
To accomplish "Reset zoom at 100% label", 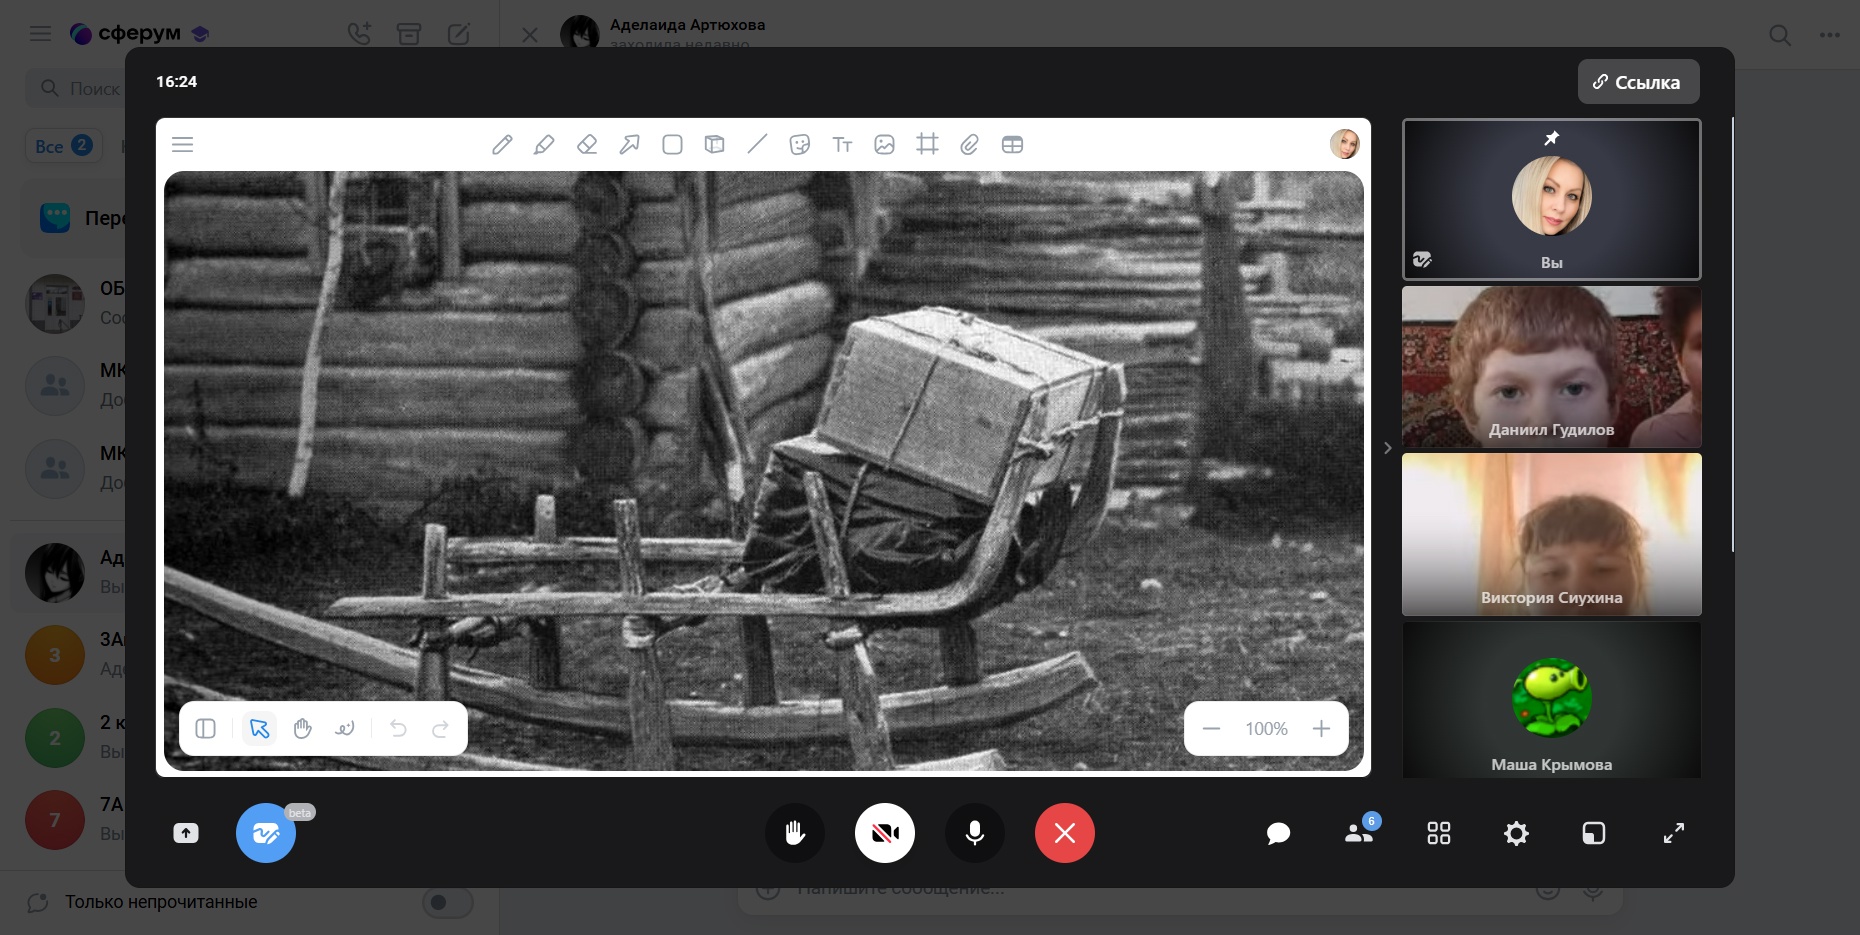I will point(1266,729).
